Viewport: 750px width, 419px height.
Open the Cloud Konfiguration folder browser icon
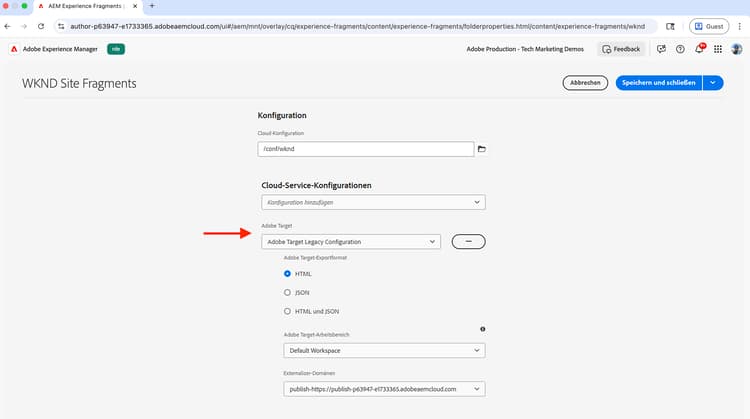click(482, 149)
